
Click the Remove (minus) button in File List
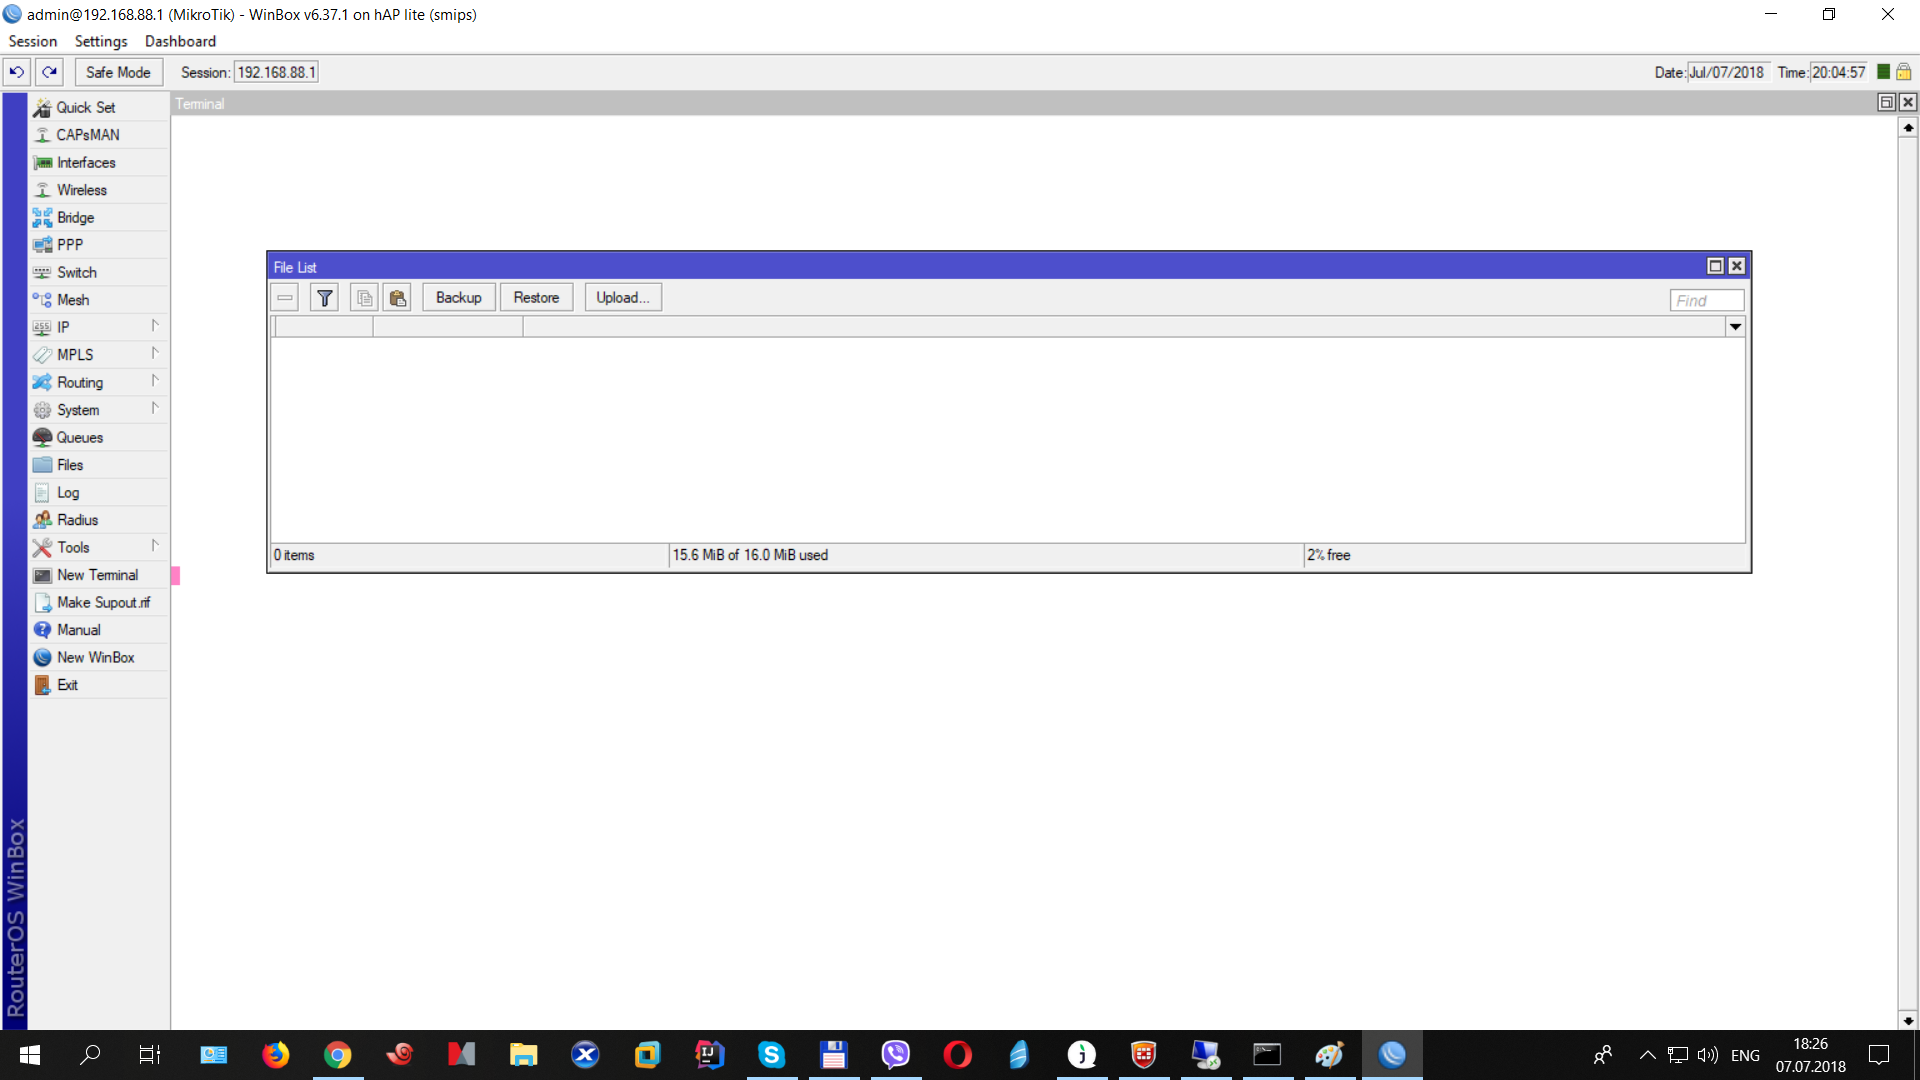coord(285,298)
